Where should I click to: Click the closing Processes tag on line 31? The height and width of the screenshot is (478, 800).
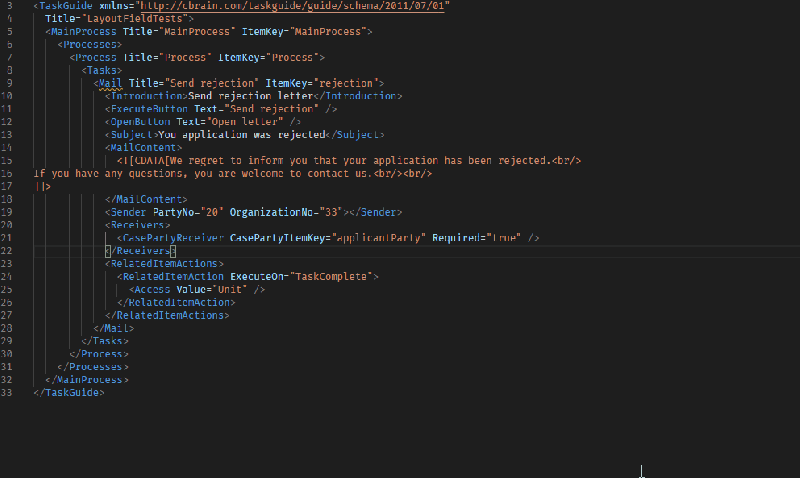[93, 367]
